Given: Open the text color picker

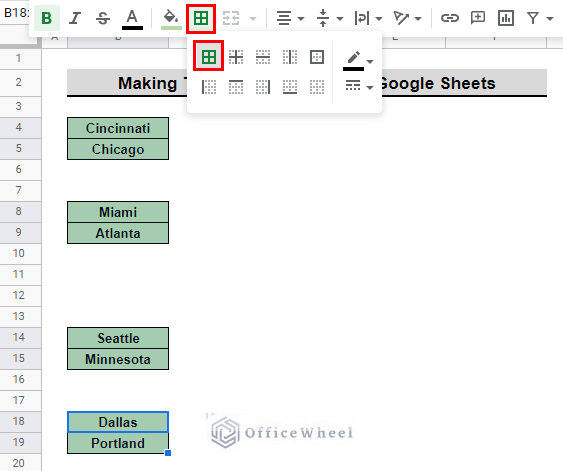Looking at the screenshot, I should click(x=132, y=19).
